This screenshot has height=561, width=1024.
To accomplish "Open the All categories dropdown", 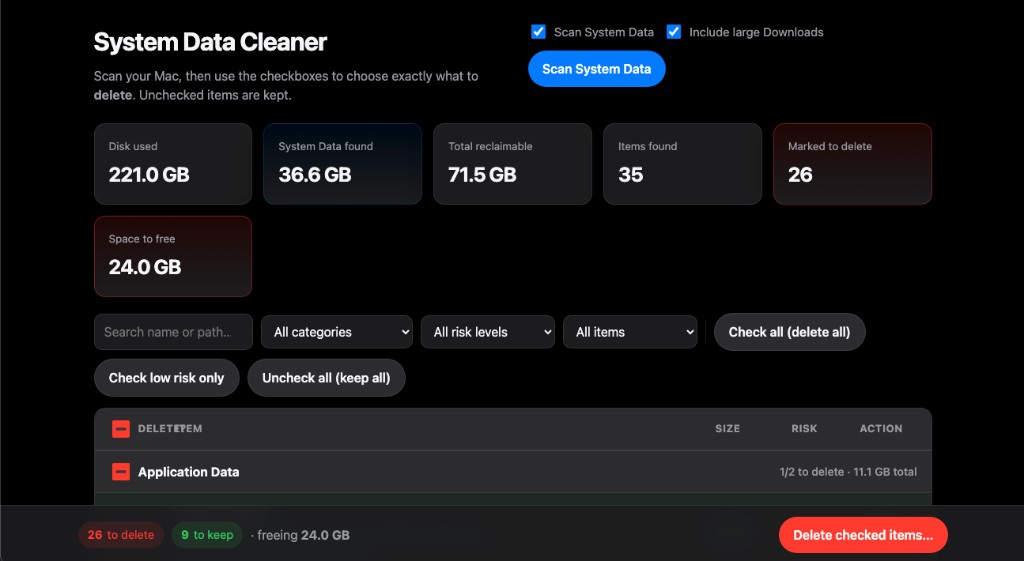I will [x=337, y=332].
